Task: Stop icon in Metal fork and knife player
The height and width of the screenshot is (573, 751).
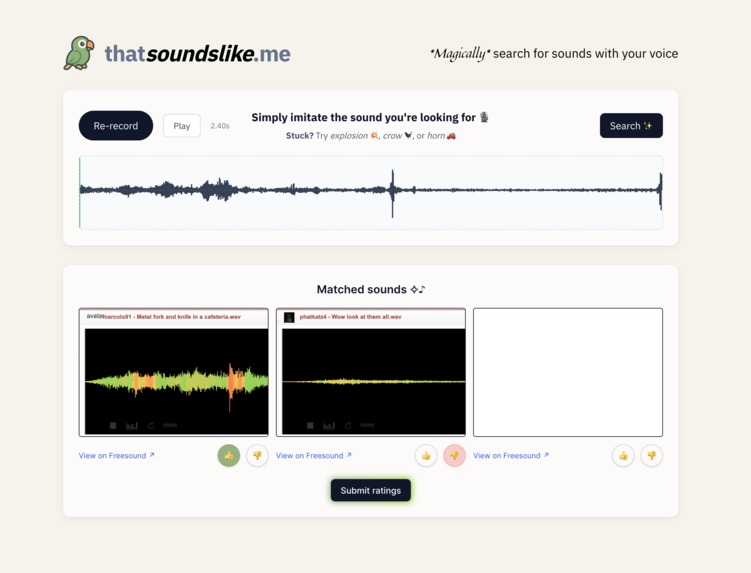Action: coord(113,425)
